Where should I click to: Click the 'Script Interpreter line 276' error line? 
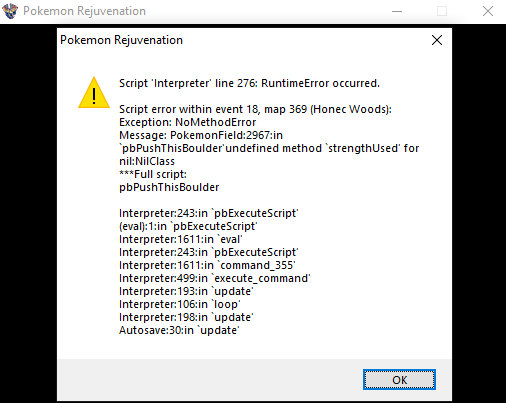[249, 83]
